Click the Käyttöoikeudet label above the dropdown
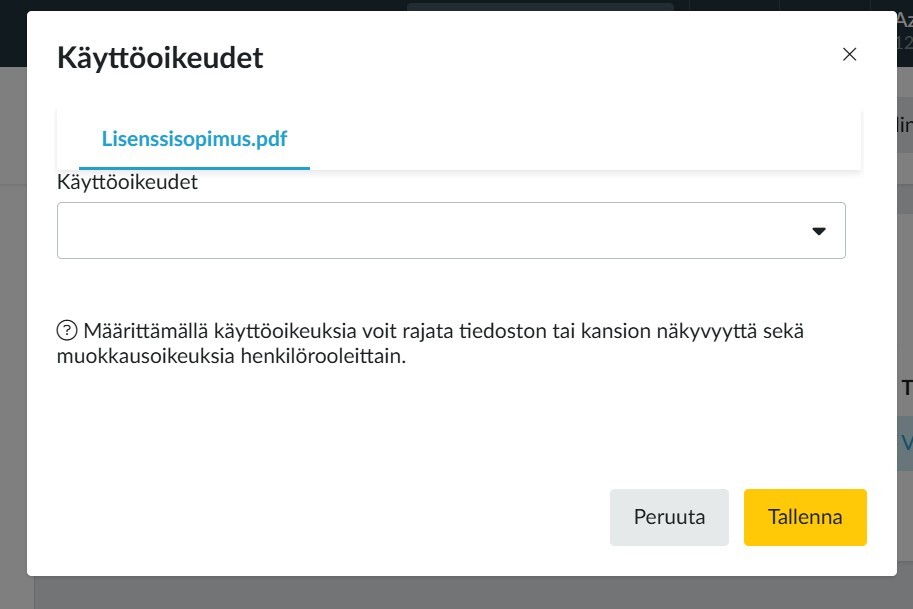This screenshot has width=913, height=609. click(x=127, y=183)
